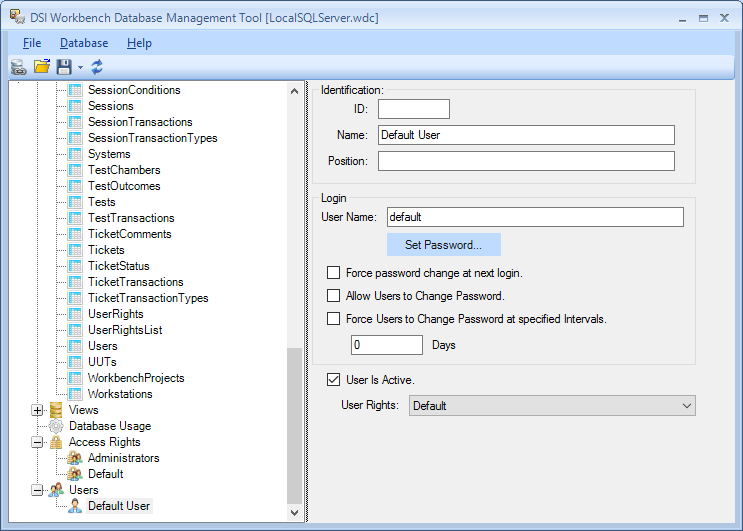The height and width of the screenshot is (531, 743).
Task: Expand the Views tree node
Action: coord(37,410)
